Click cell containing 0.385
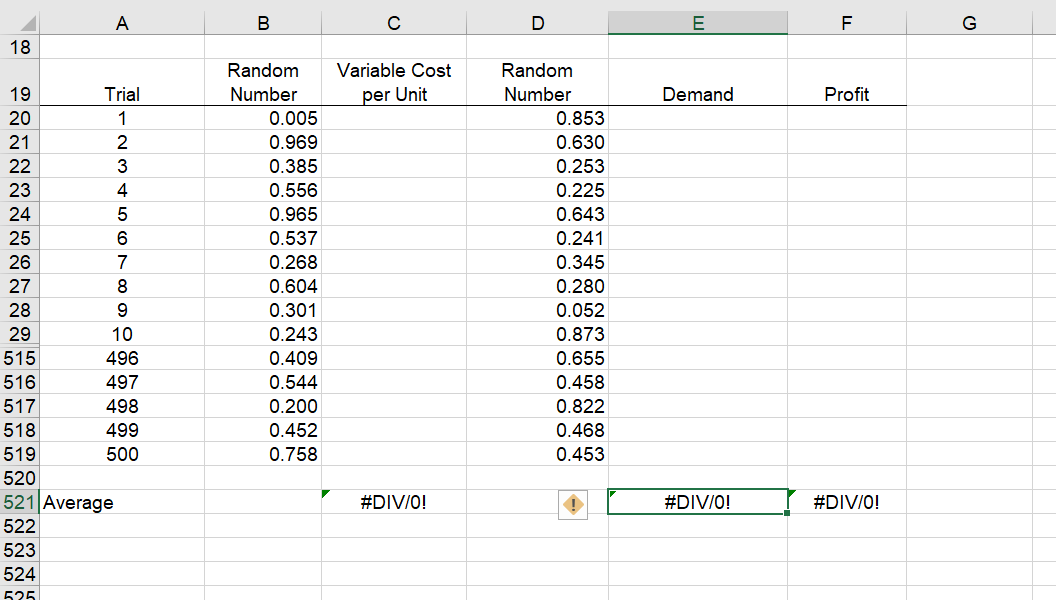 [x=263, y=166]
